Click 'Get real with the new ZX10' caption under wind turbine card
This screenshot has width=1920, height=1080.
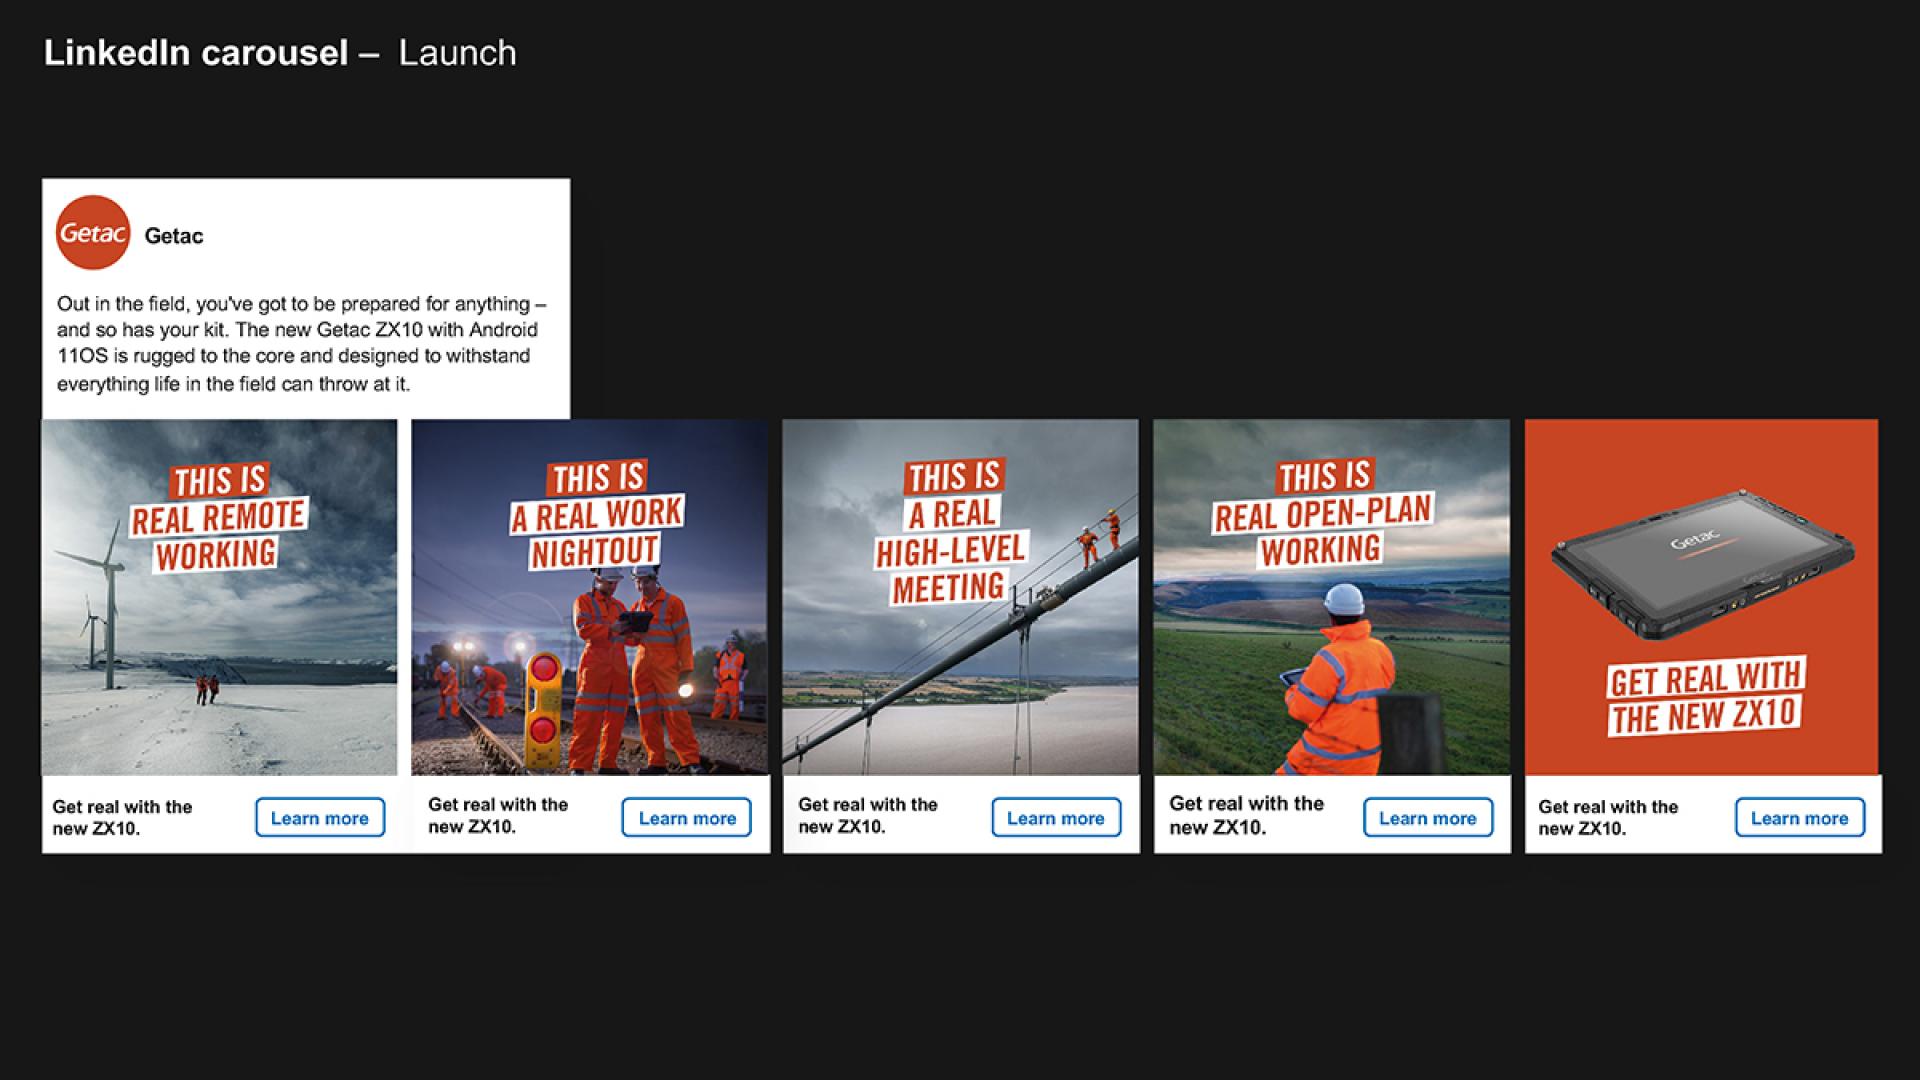[x=122, y=818]
